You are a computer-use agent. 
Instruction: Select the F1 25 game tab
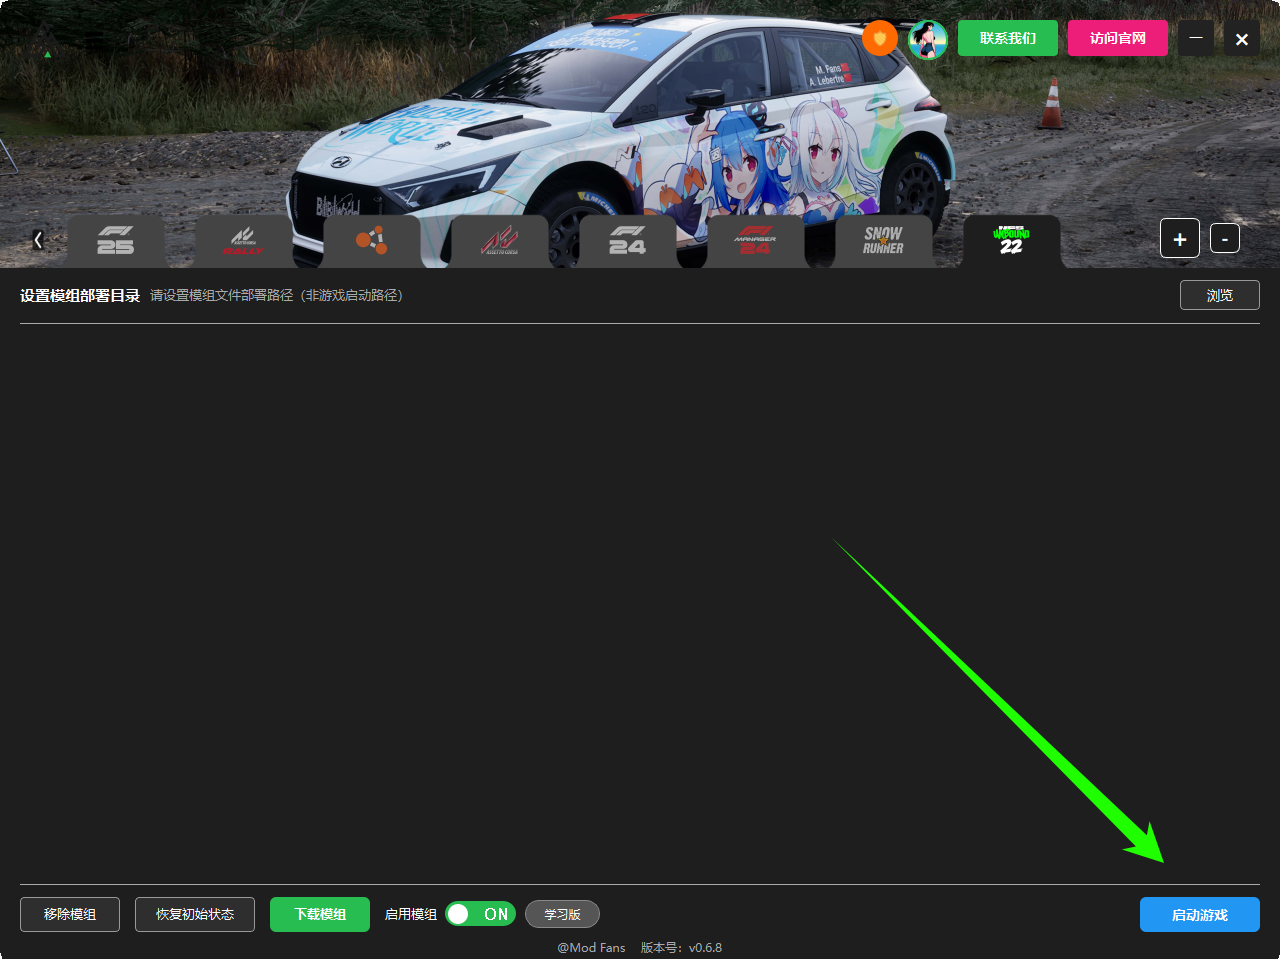pos(116,241)
